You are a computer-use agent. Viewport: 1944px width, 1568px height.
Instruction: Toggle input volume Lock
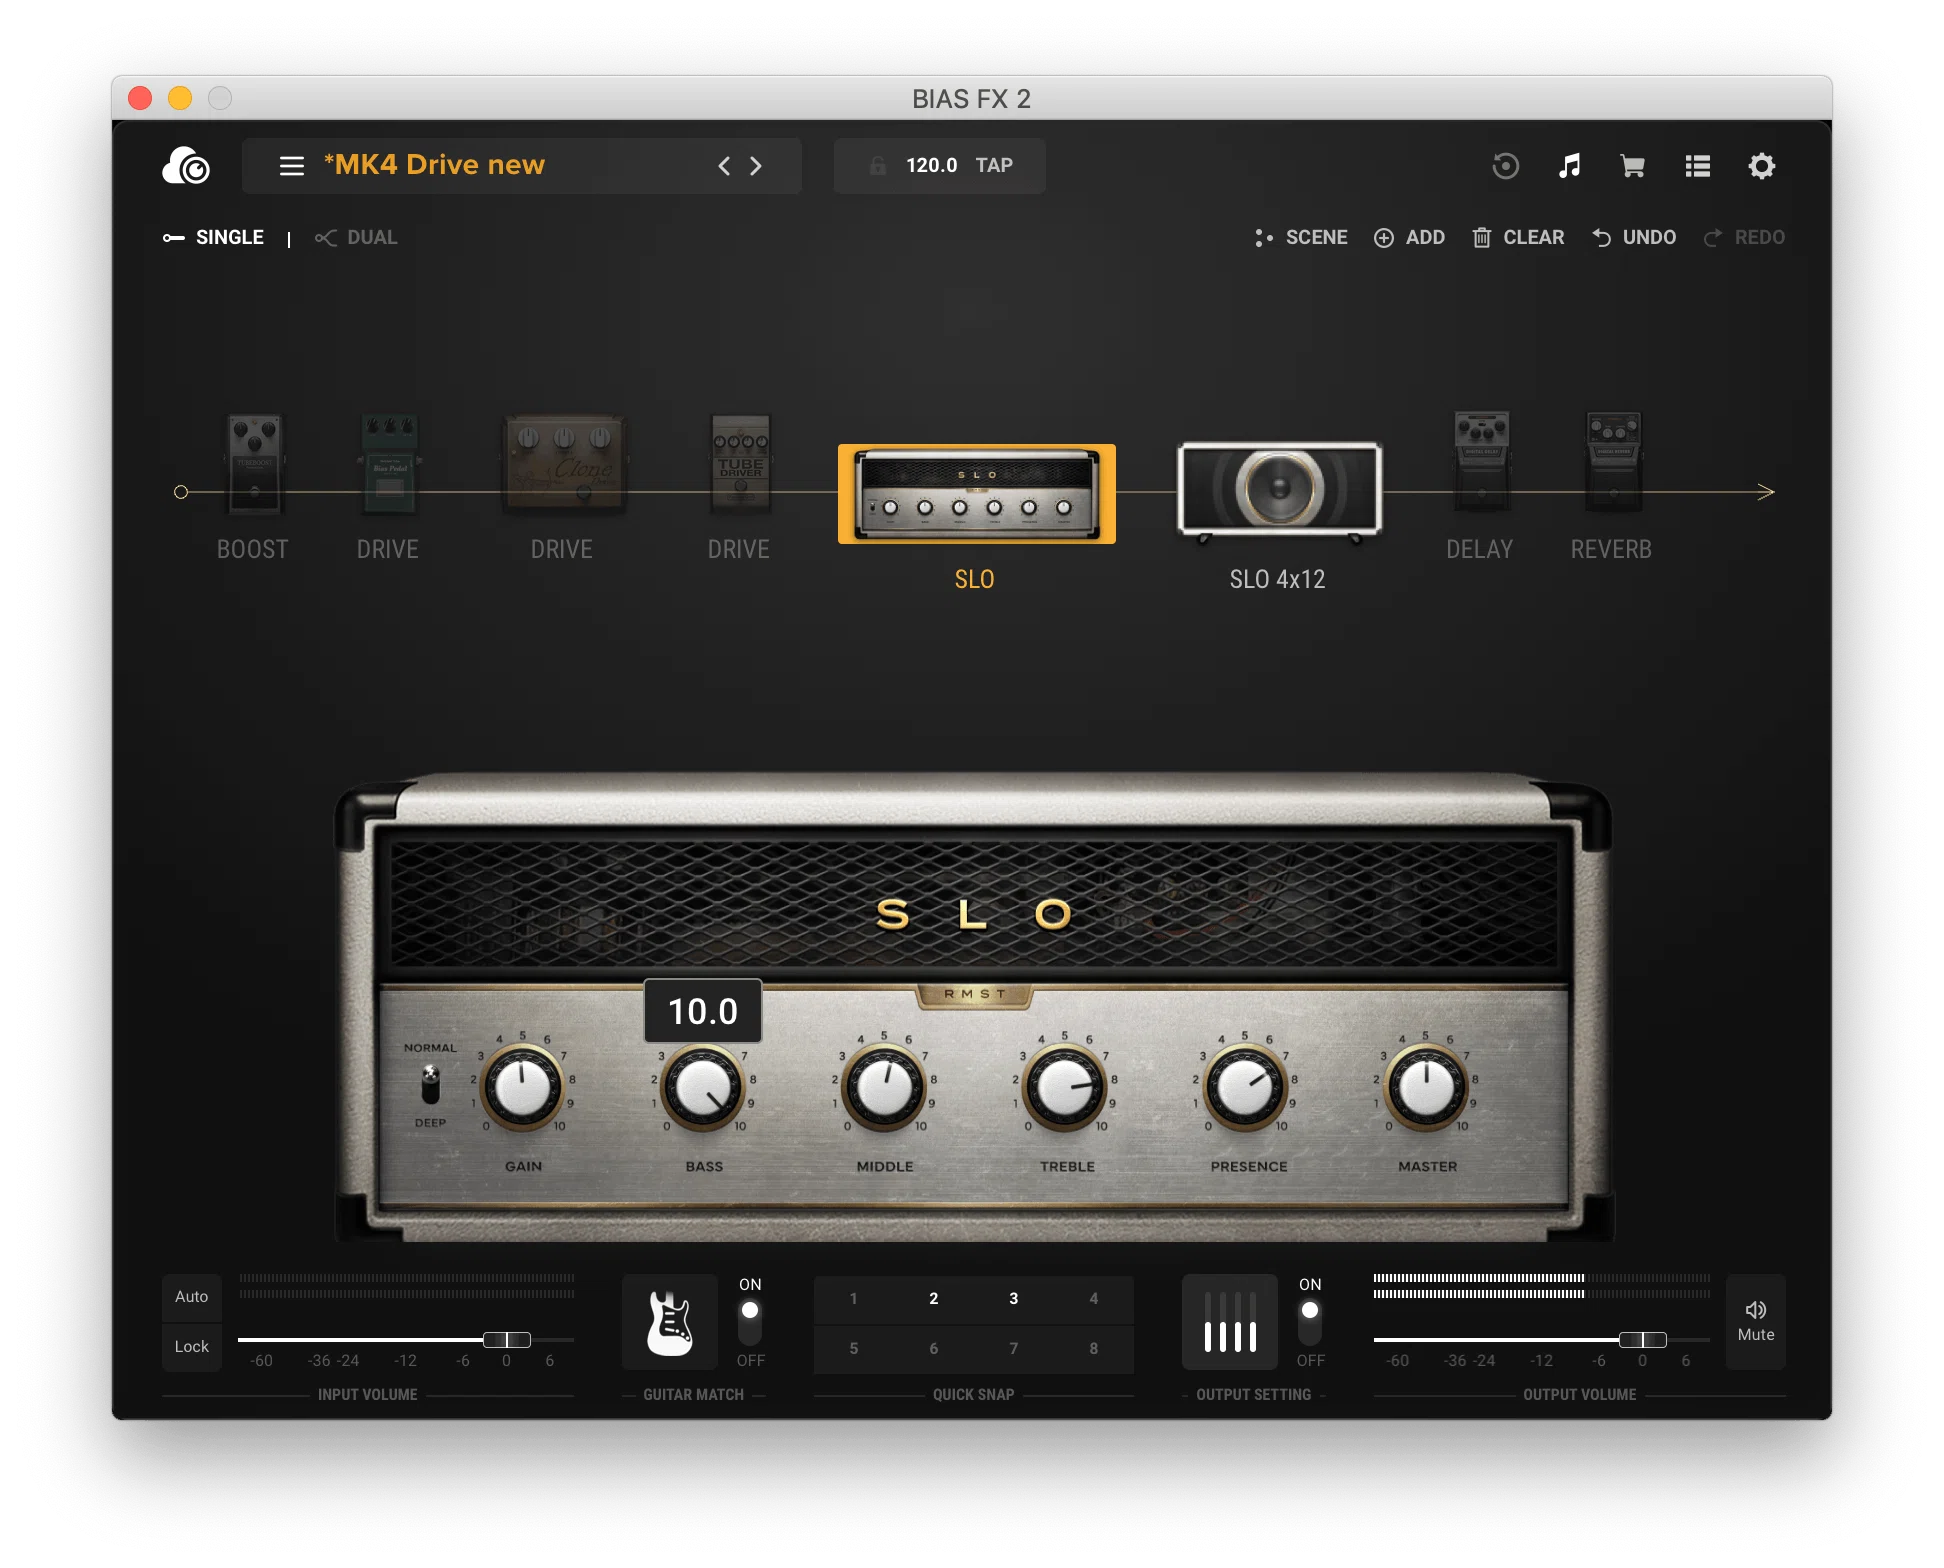pyautogui.click(x=192, y=1347)
